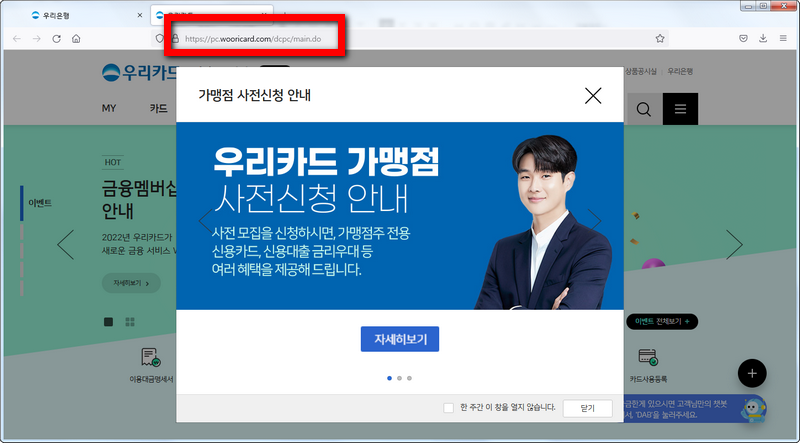This screenshot has width=800, height=443.
Task: Go to previous main banner slide
Action: [66, 244]
